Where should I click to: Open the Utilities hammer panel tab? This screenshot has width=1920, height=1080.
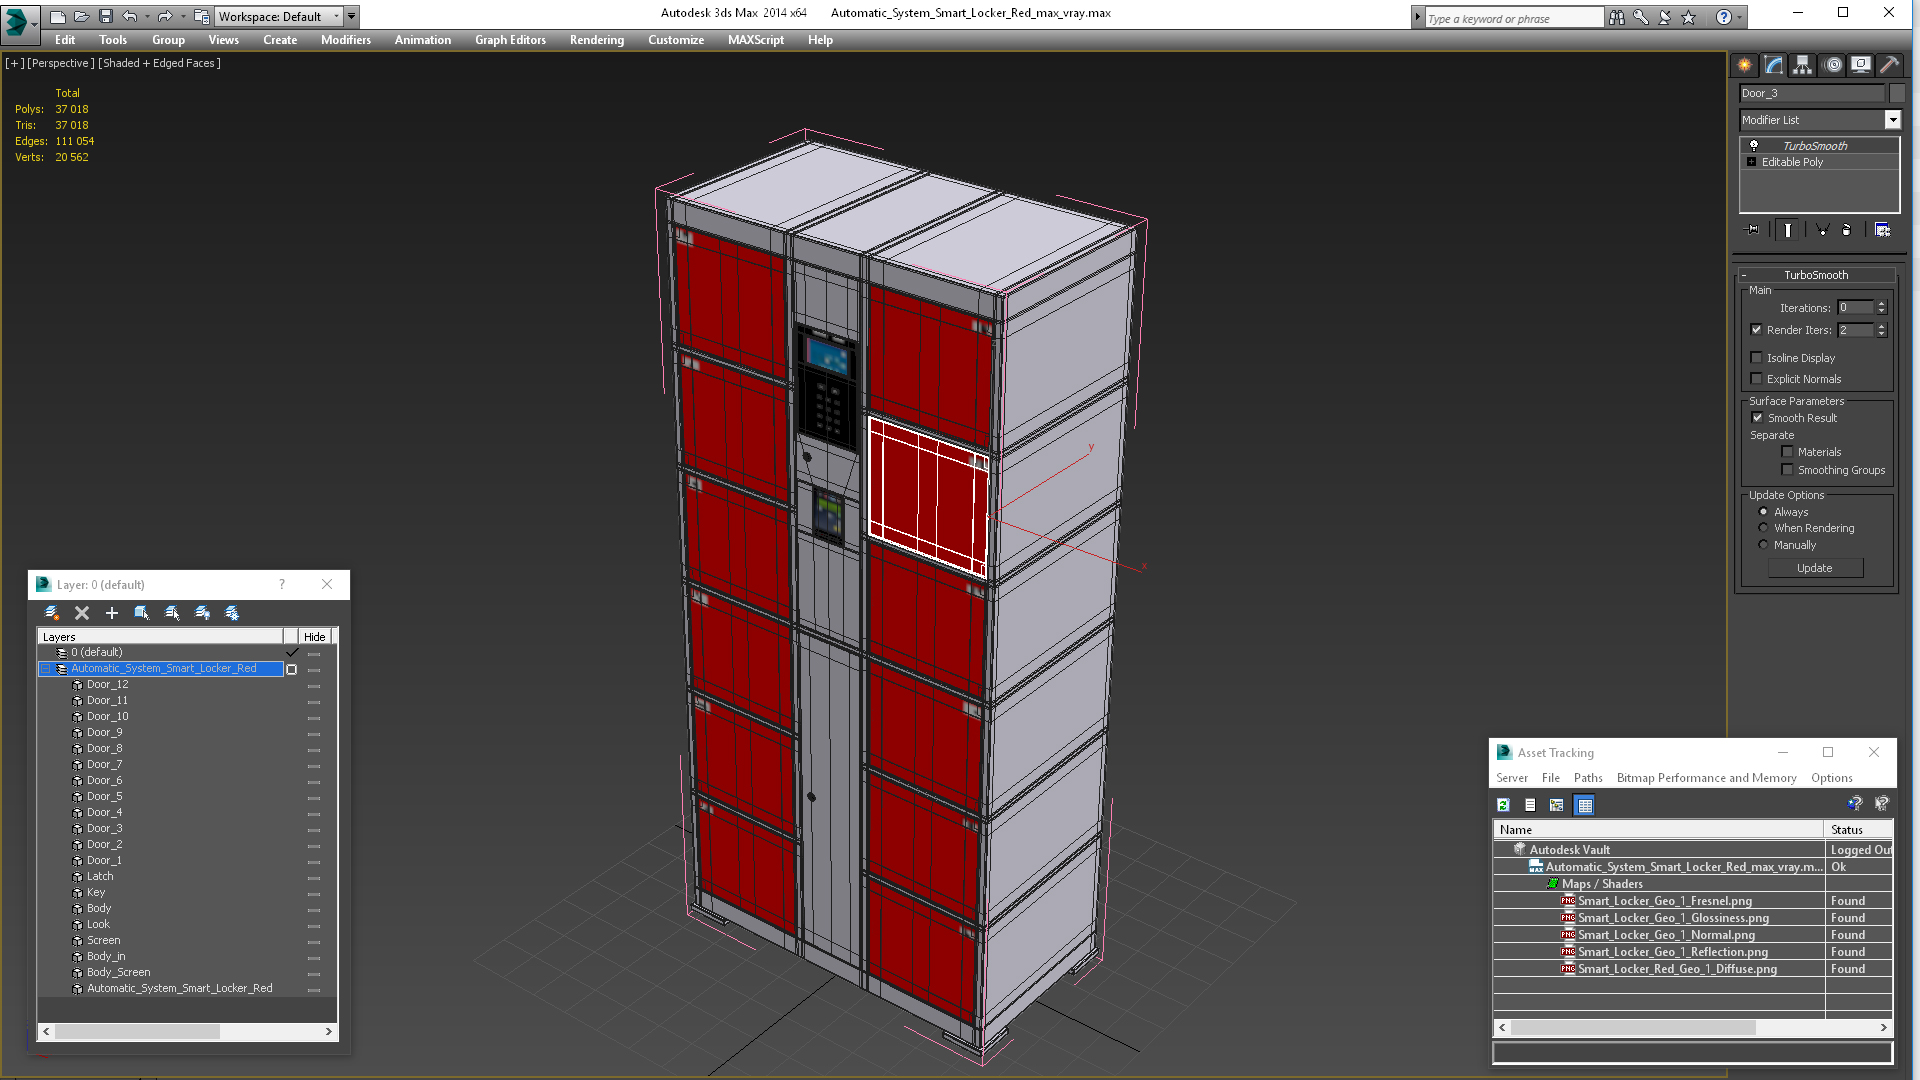click(x=1889, y=65)
